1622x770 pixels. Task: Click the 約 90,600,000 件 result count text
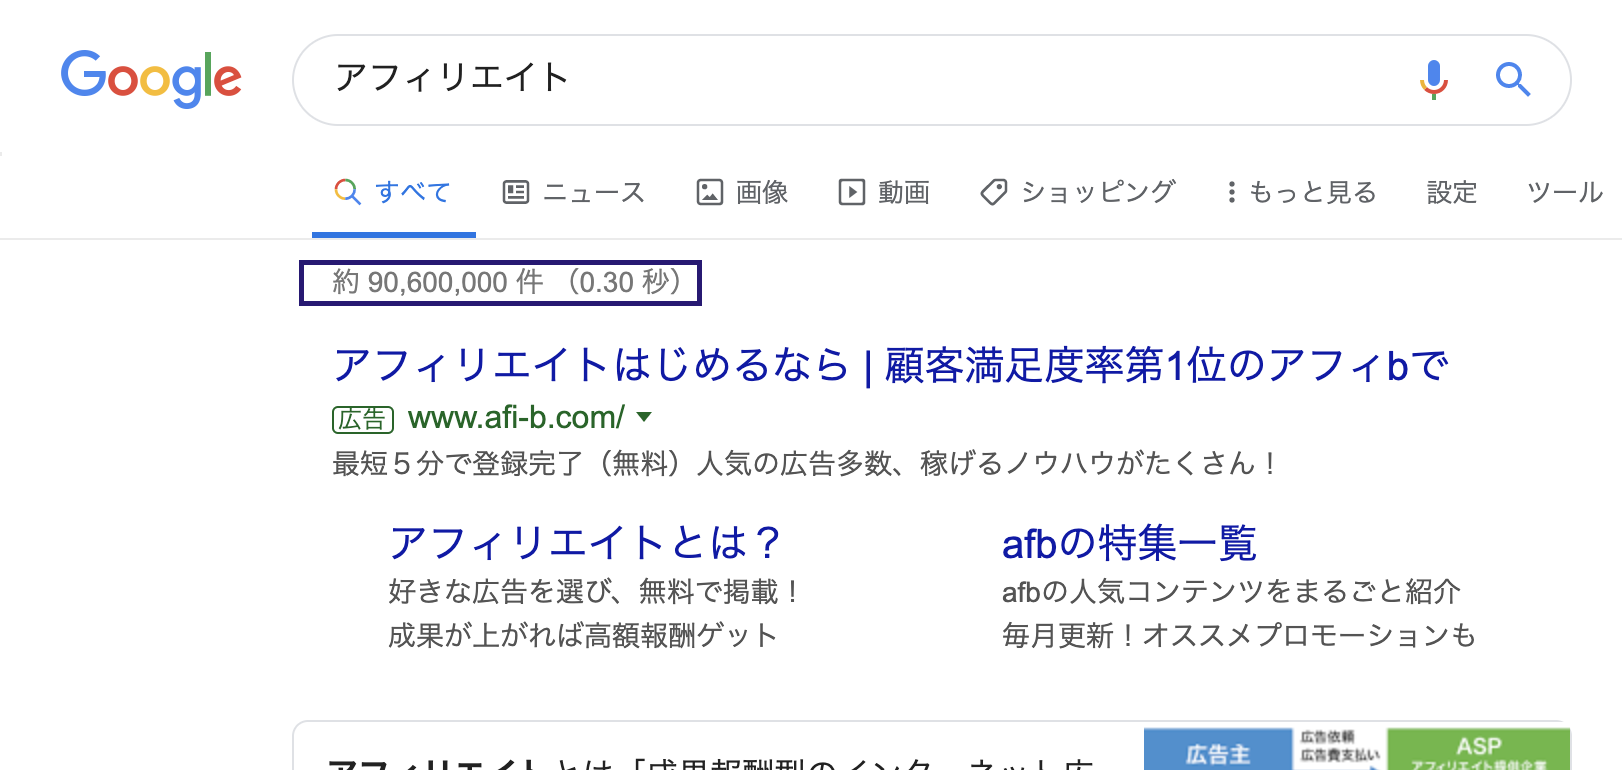tap(437, 282)
